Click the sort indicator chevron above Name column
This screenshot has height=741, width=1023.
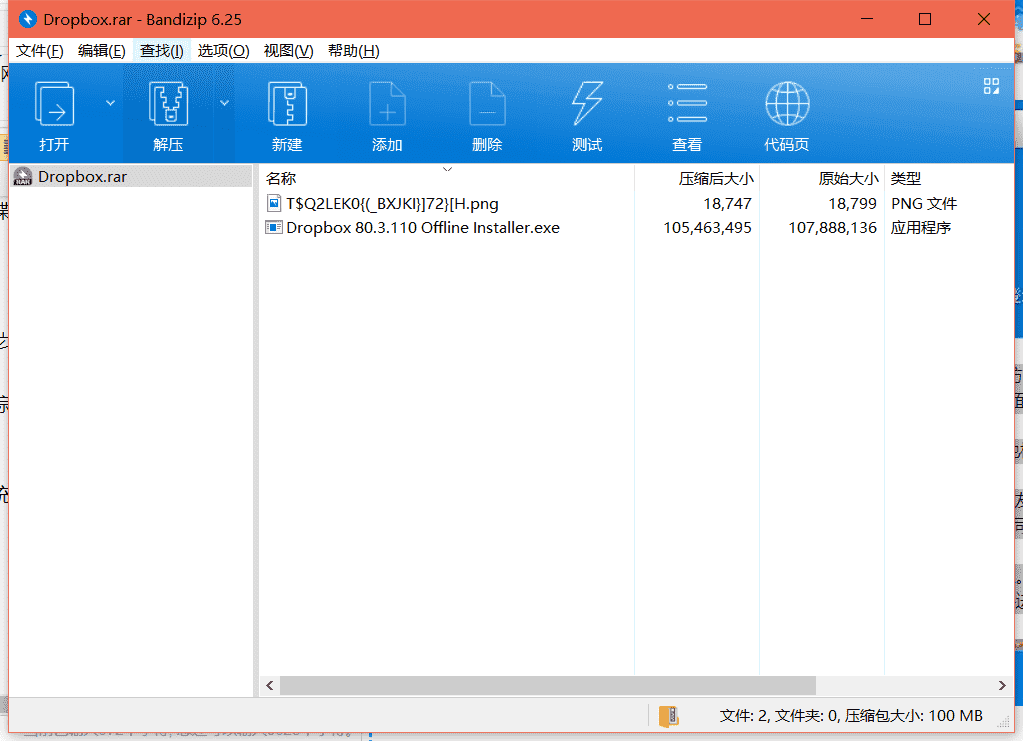point(448,169)
